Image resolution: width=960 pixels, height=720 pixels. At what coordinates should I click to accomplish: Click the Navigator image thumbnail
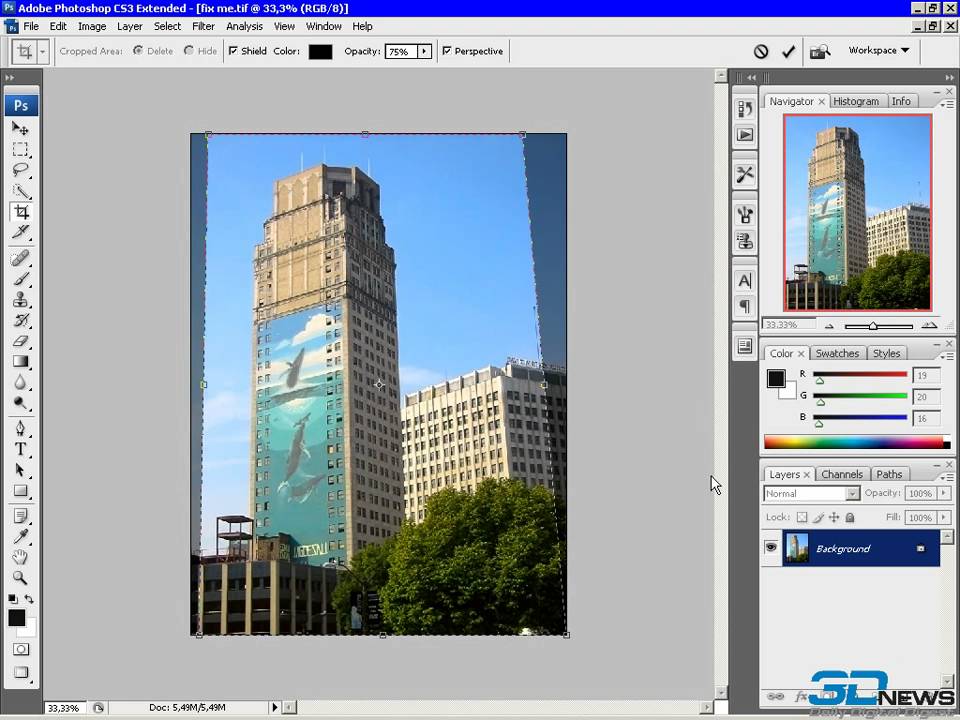[857, 212]
